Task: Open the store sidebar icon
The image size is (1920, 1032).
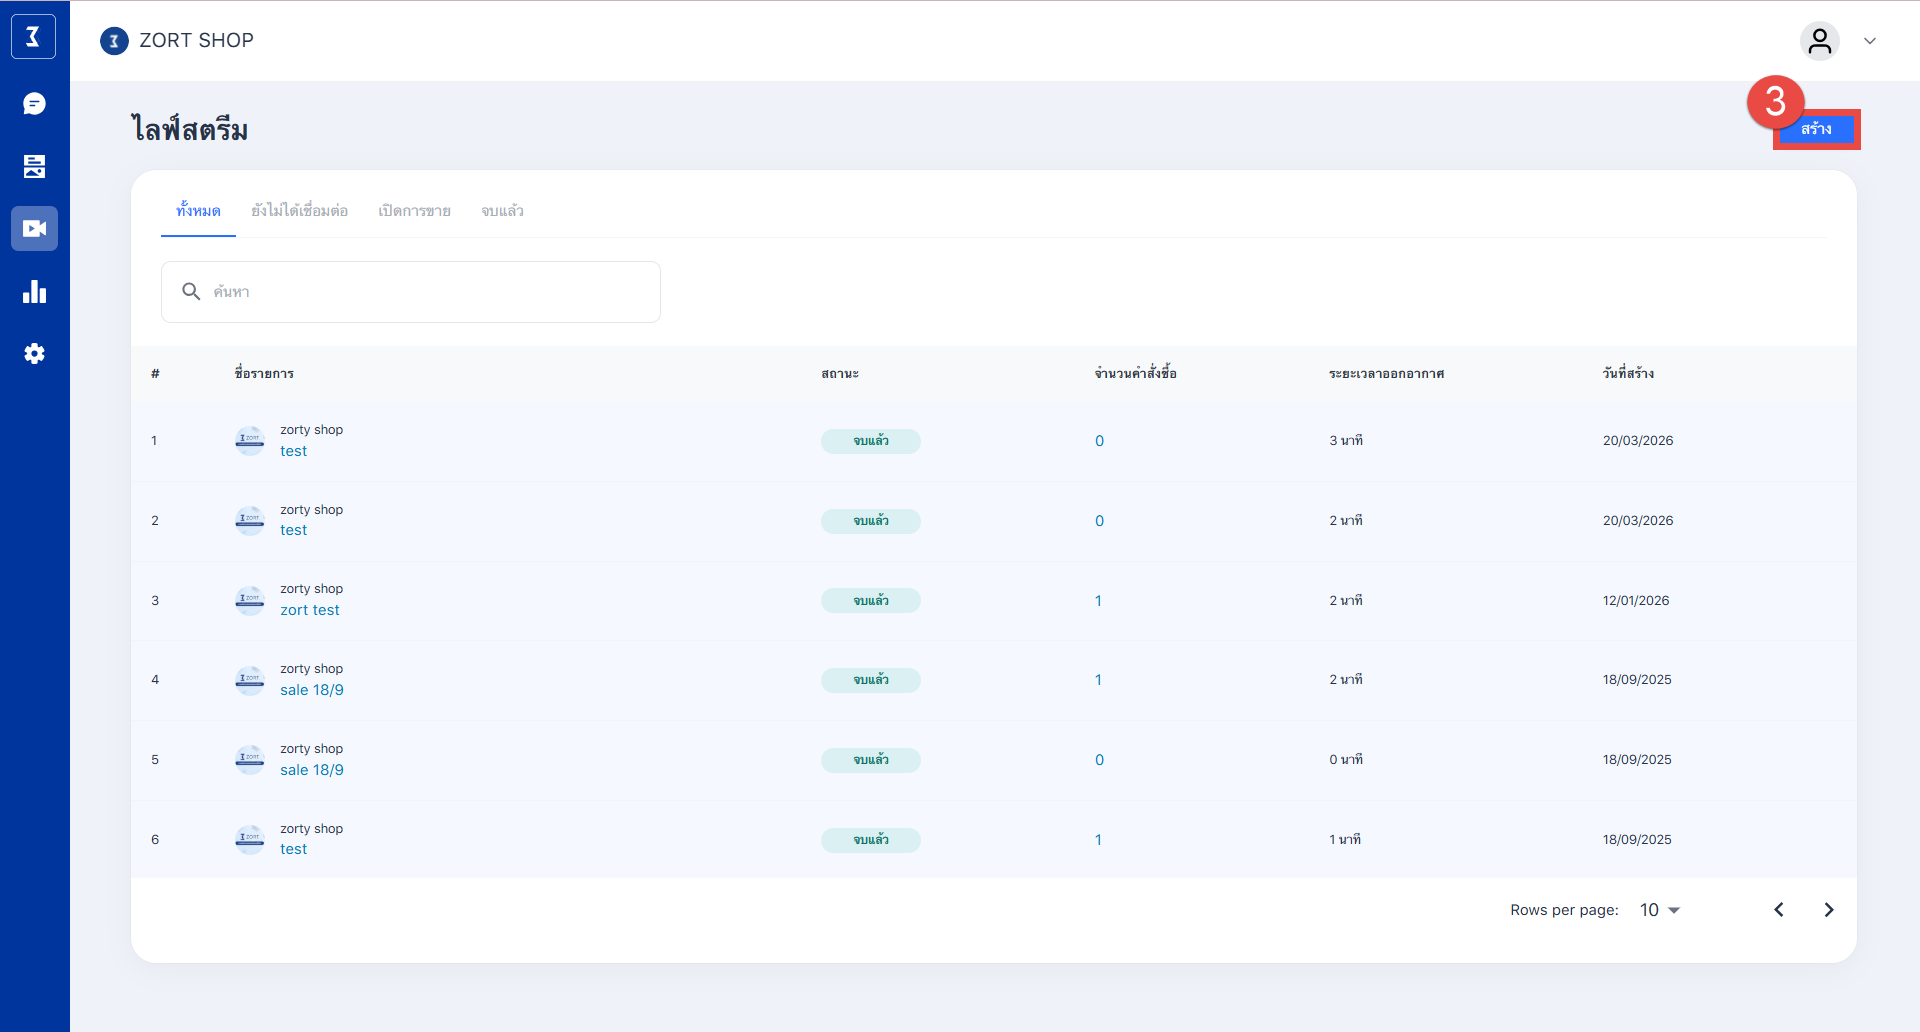Action: [x=34, y=166]
